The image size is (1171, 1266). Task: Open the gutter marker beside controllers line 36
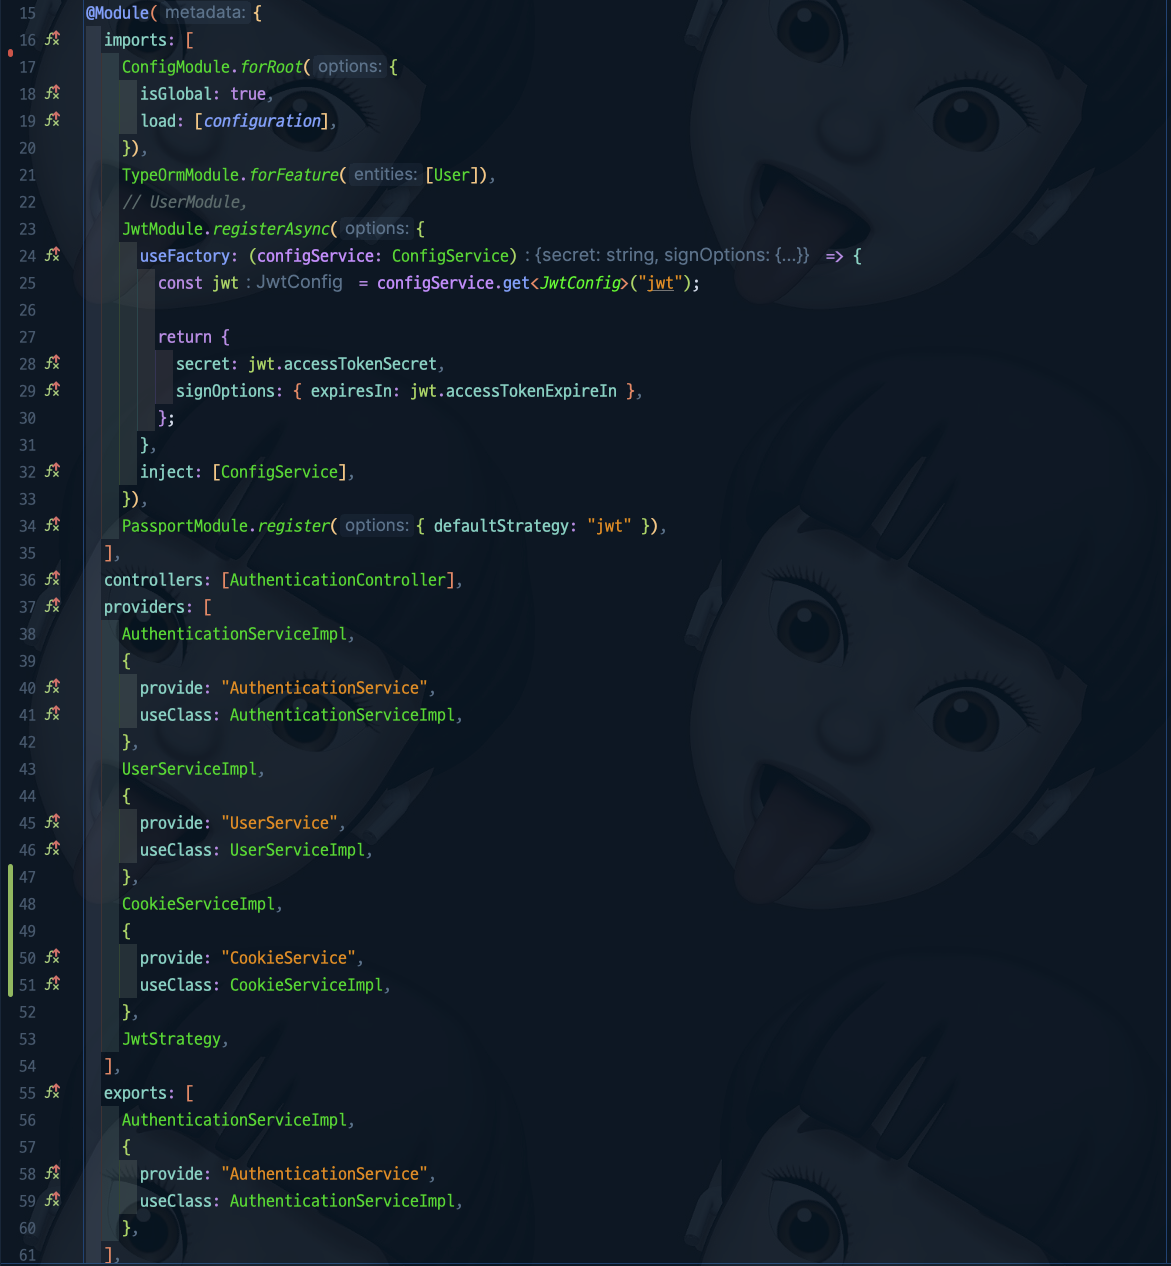(53, 580)
